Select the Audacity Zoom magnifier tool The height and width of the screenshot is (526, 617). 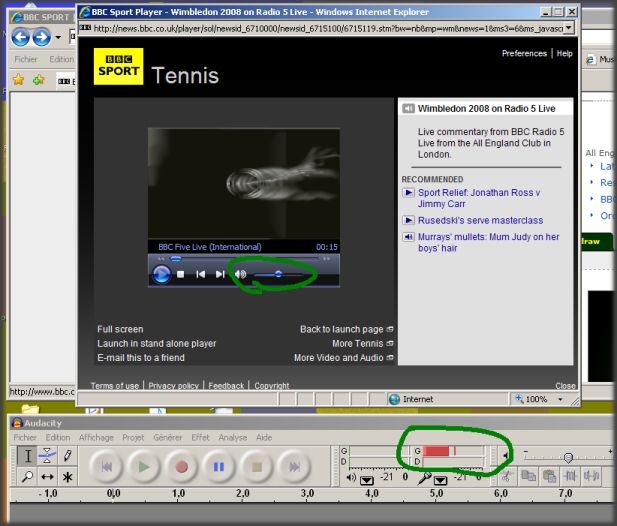tap(28, 477)
